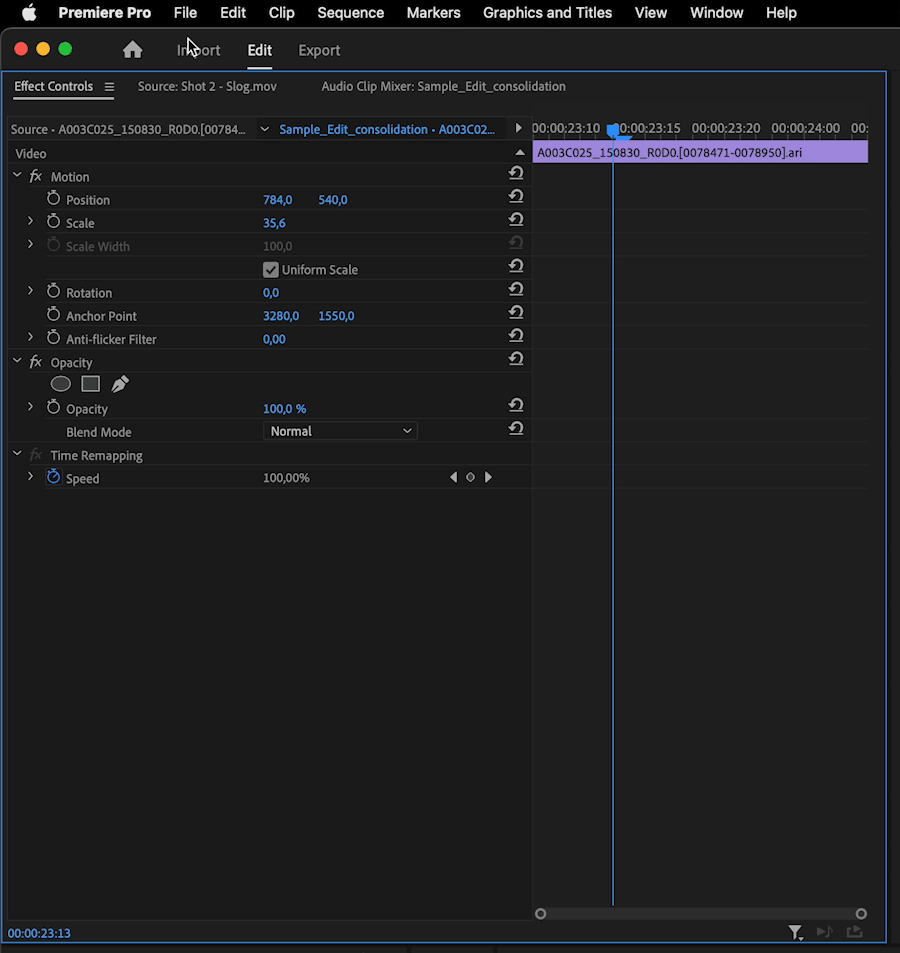The image size is (900, 953).
Task: Reset the Rotation parameter
Action: 516,289
